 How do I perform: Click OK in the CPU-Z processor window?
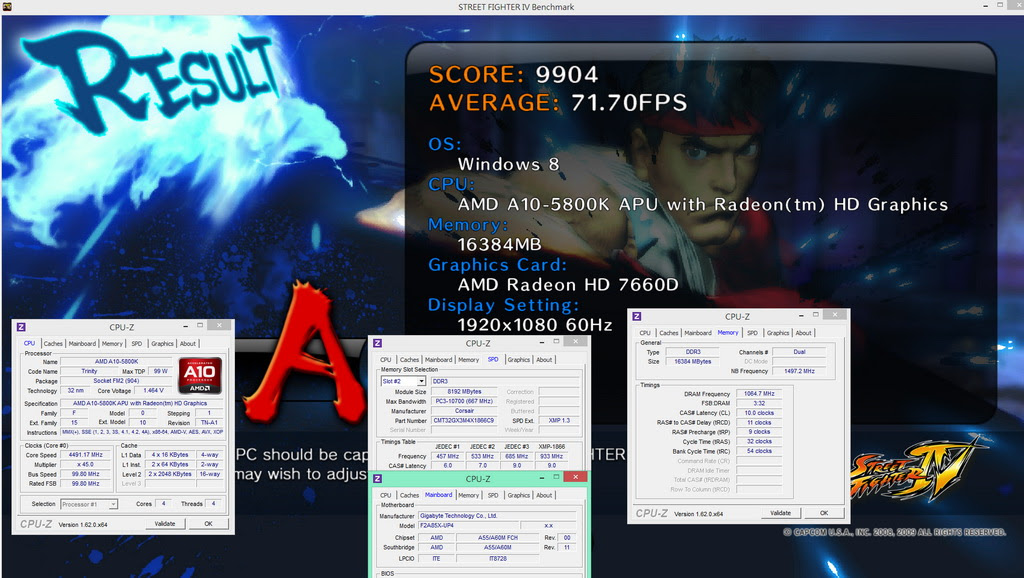[208, 524]
